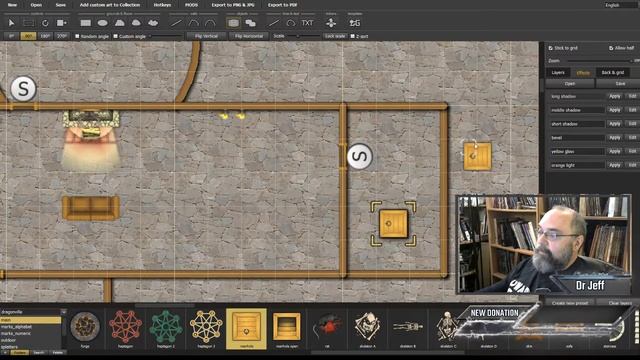The width and height of the screenshot is (640, 360).
Task: Select the move/transform tool icon
Action: click(62, 23)
